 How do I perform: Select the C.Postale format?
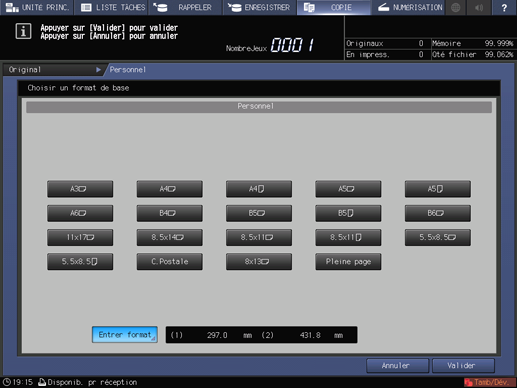pyautogui.click(x=169, y=262)
